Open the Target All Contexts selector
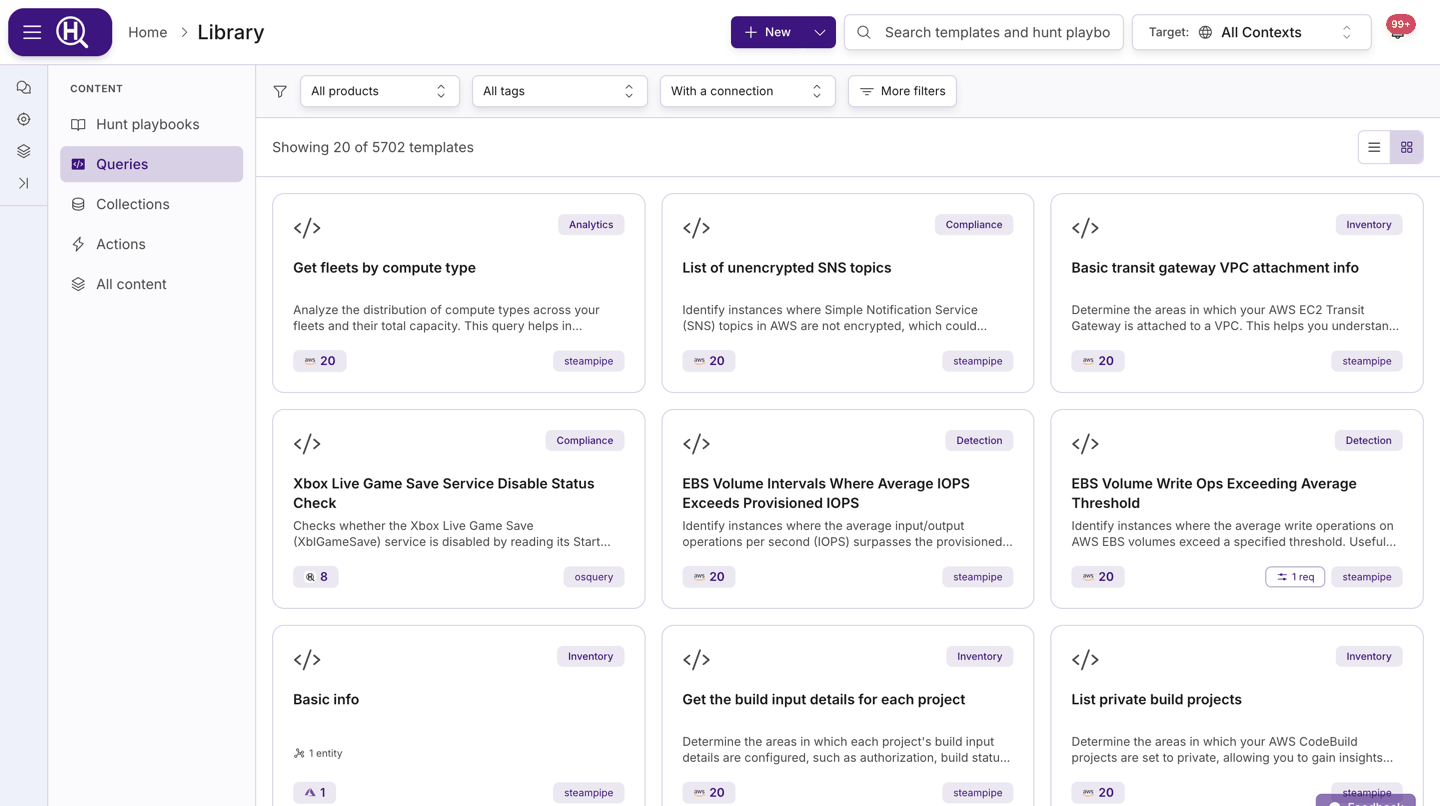Image resolution: width=1440 pixels, height=806 pixels. [x=1252, y=32]
